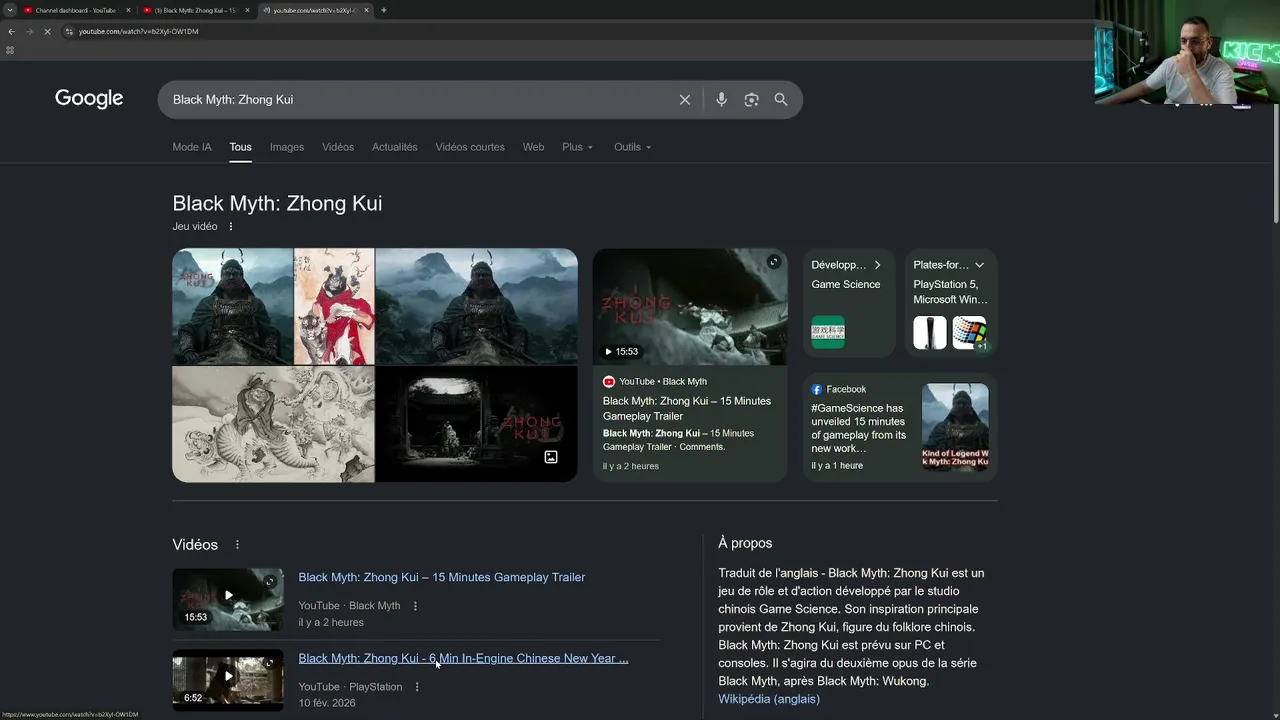Open the 6:52 PlayStation video thumbnail

tap(228, 680)
